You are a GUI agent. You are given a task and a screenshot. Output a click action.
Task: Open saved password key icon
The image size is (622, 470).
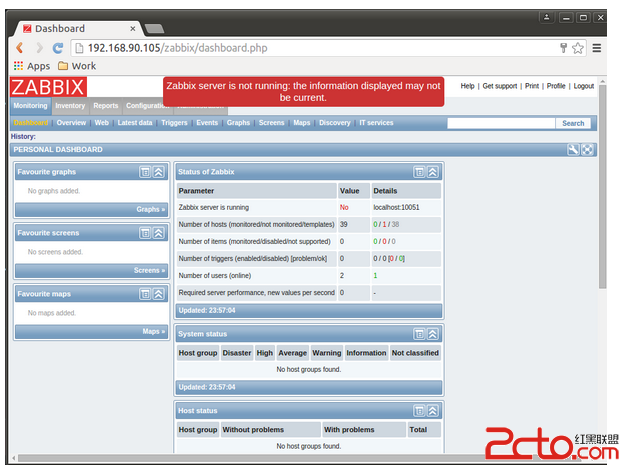[x=563, y=48]
